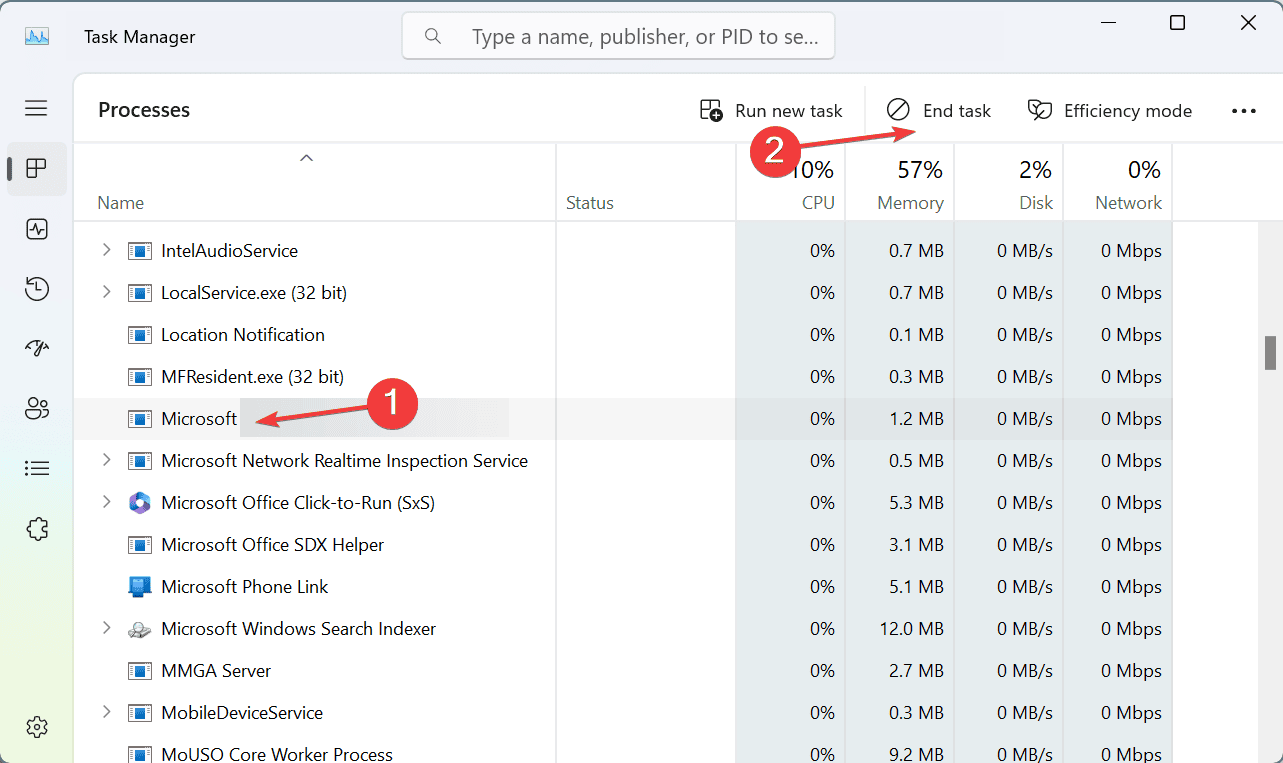
Task: Open the Services page icon
Action: [37, 528]
